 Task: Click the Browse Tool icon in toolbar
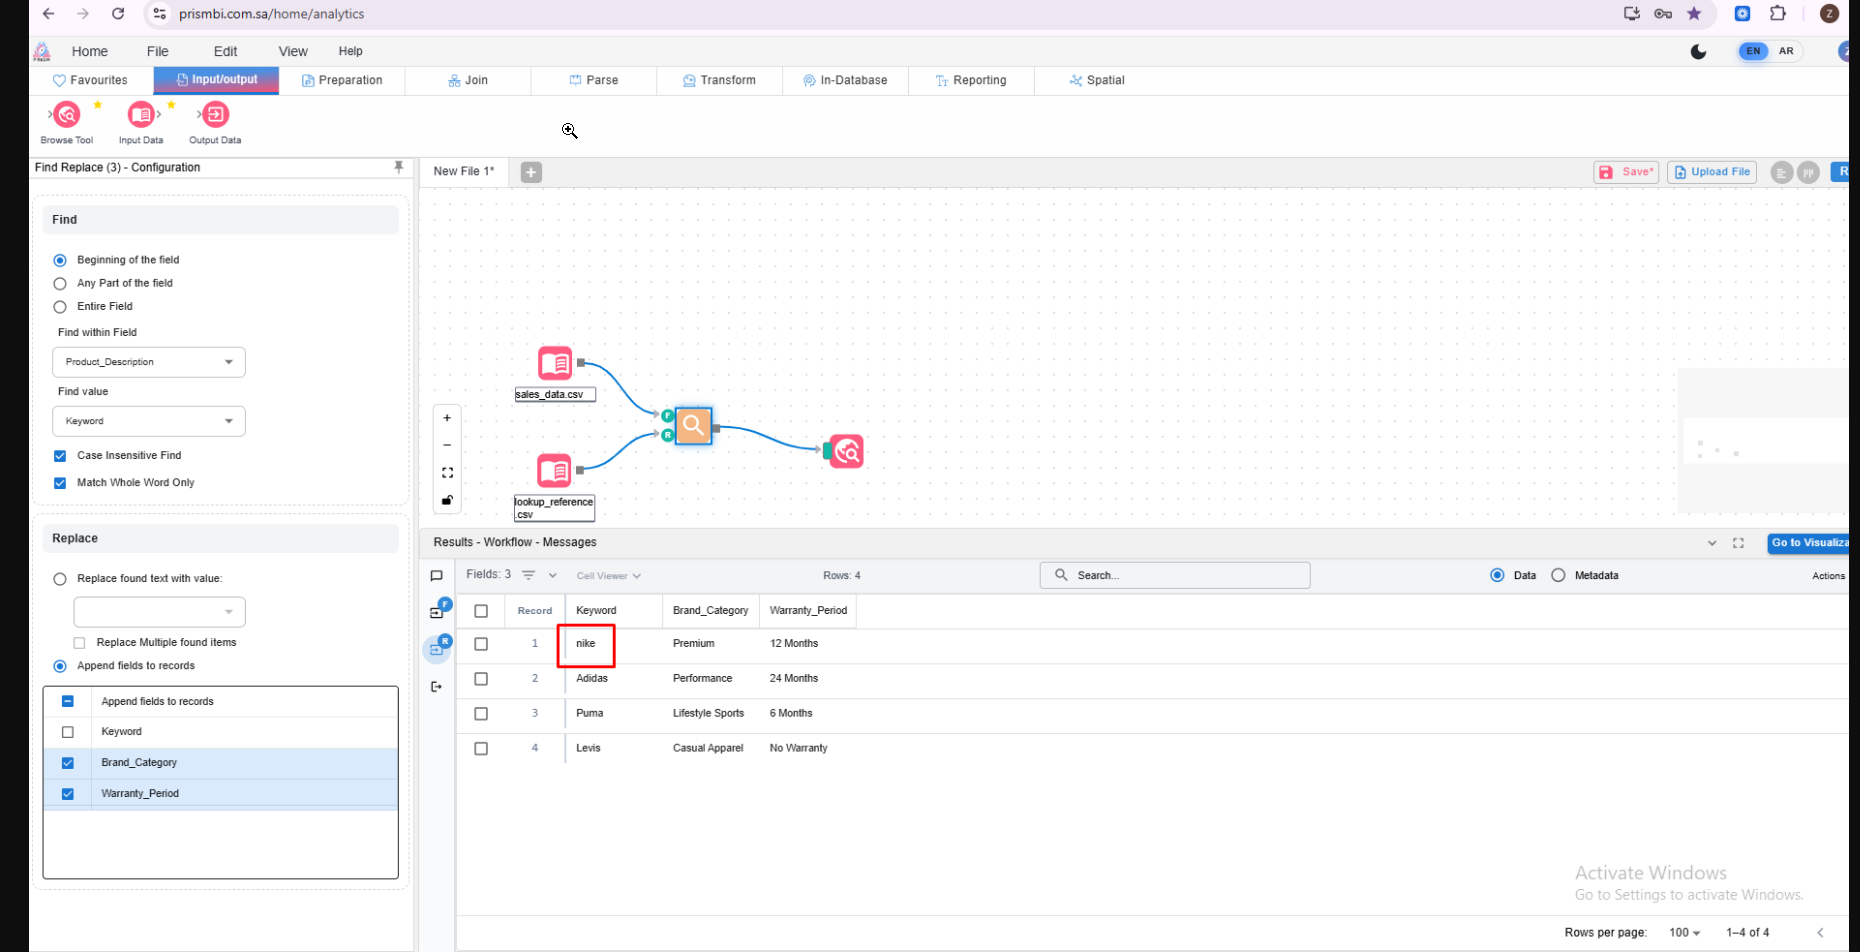[x=66, y=116]
